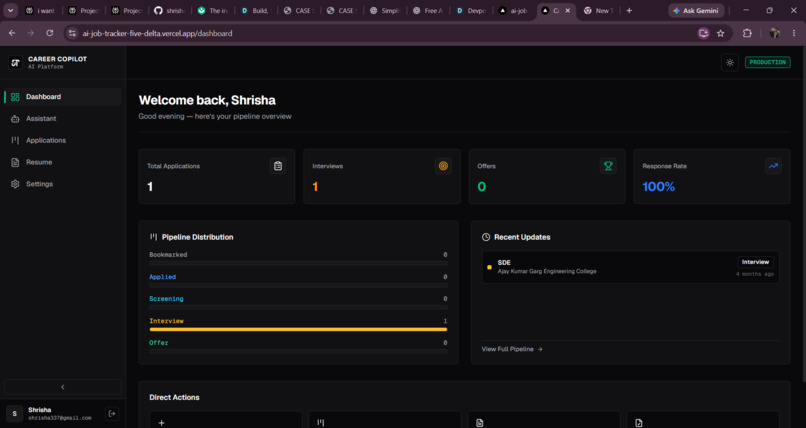Viewport: 806px width, 428px height.
Task: Click the clock icon beside Recent Updates
Action: [486, 237]
